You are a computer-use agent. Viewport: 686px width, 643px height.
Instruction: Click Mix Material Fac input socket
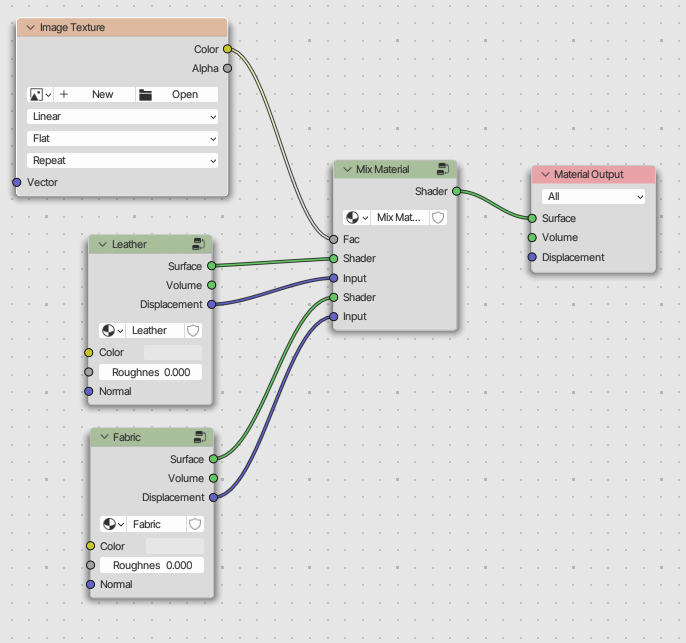(x=334, y=239)
